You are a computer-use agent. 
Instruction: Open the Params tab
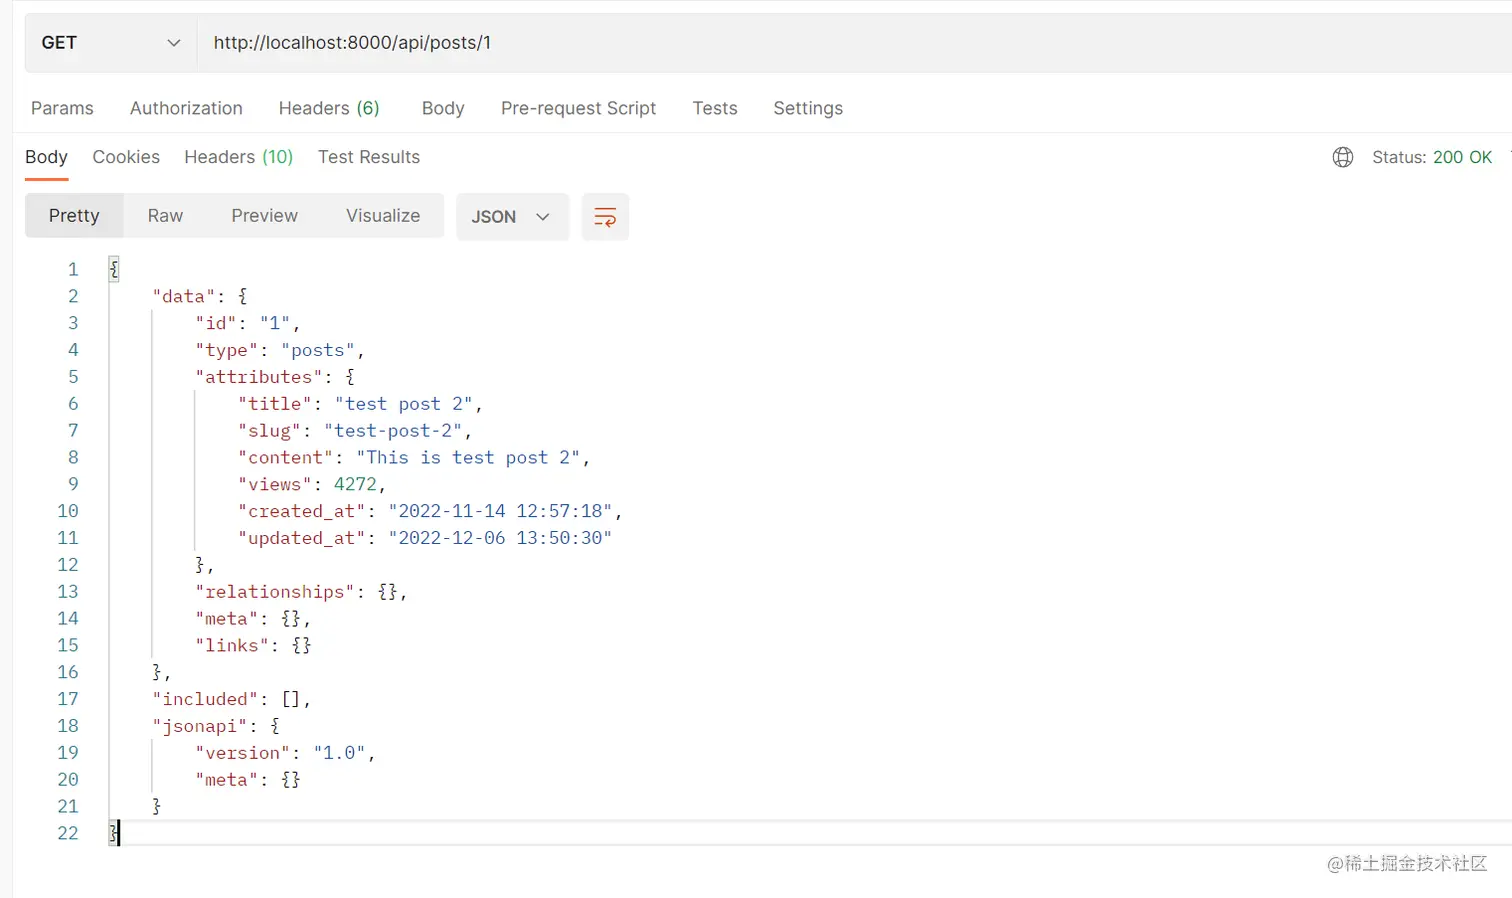tap(62, 108)
